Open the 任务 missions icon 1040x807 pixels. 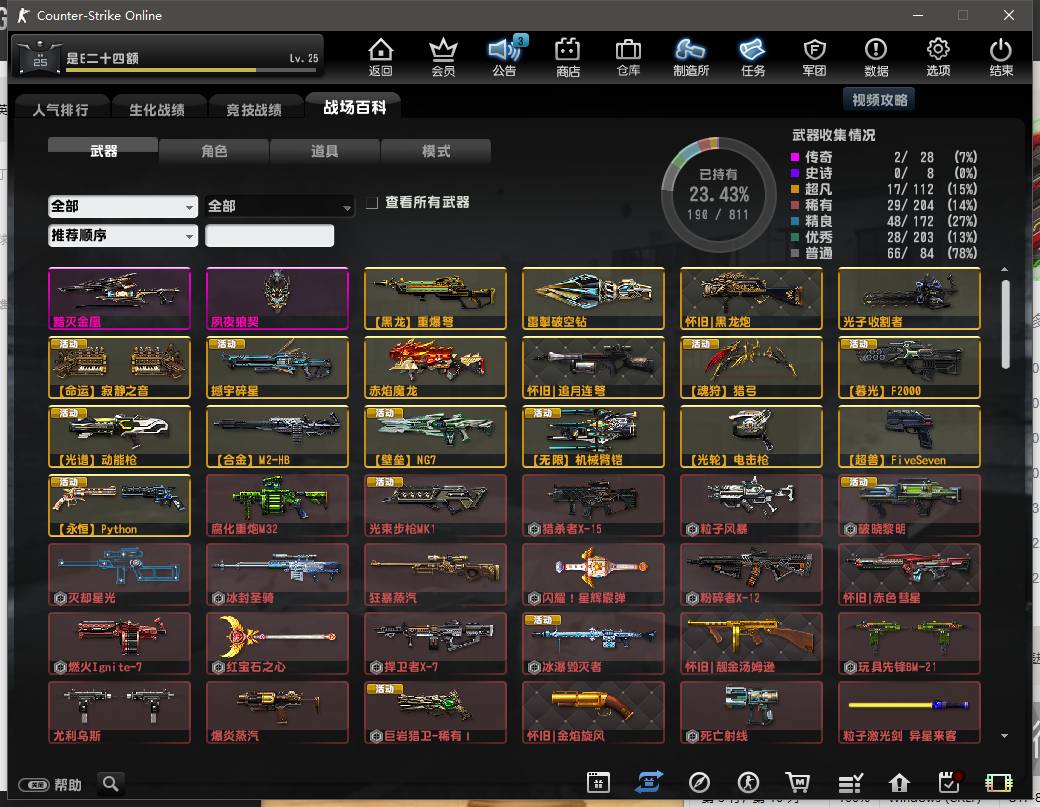tap(753, 57)
